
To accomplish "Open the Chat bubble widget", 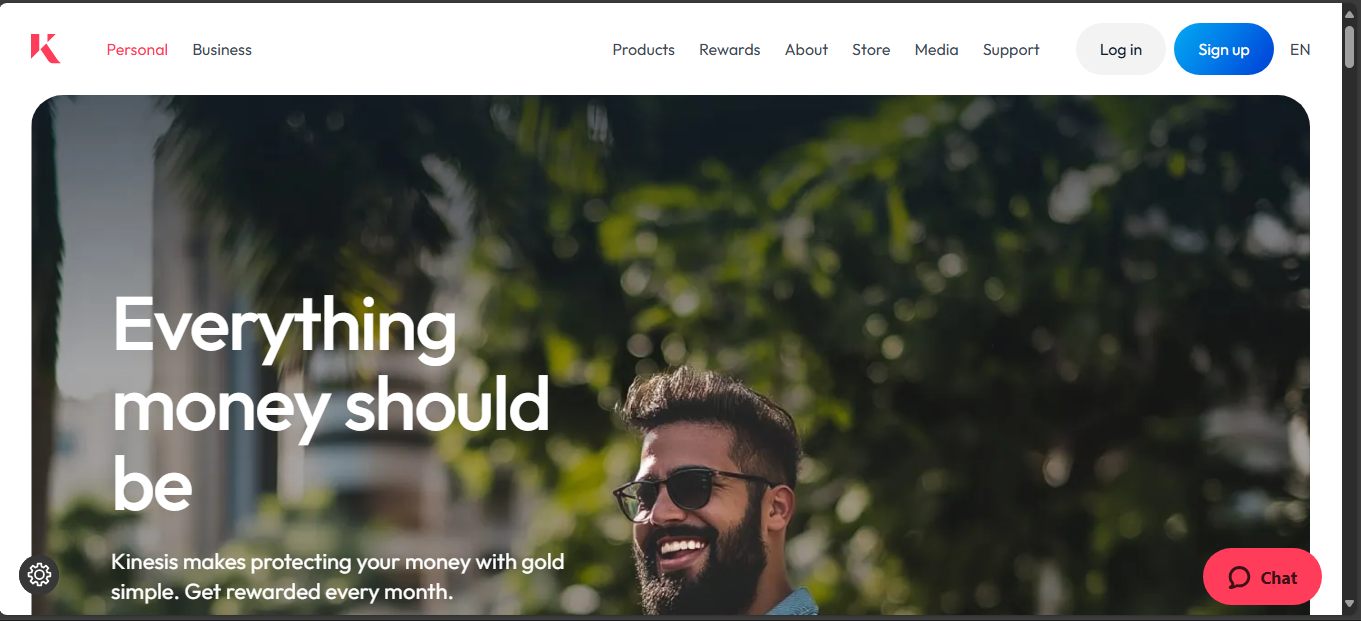I will 1262,577.
